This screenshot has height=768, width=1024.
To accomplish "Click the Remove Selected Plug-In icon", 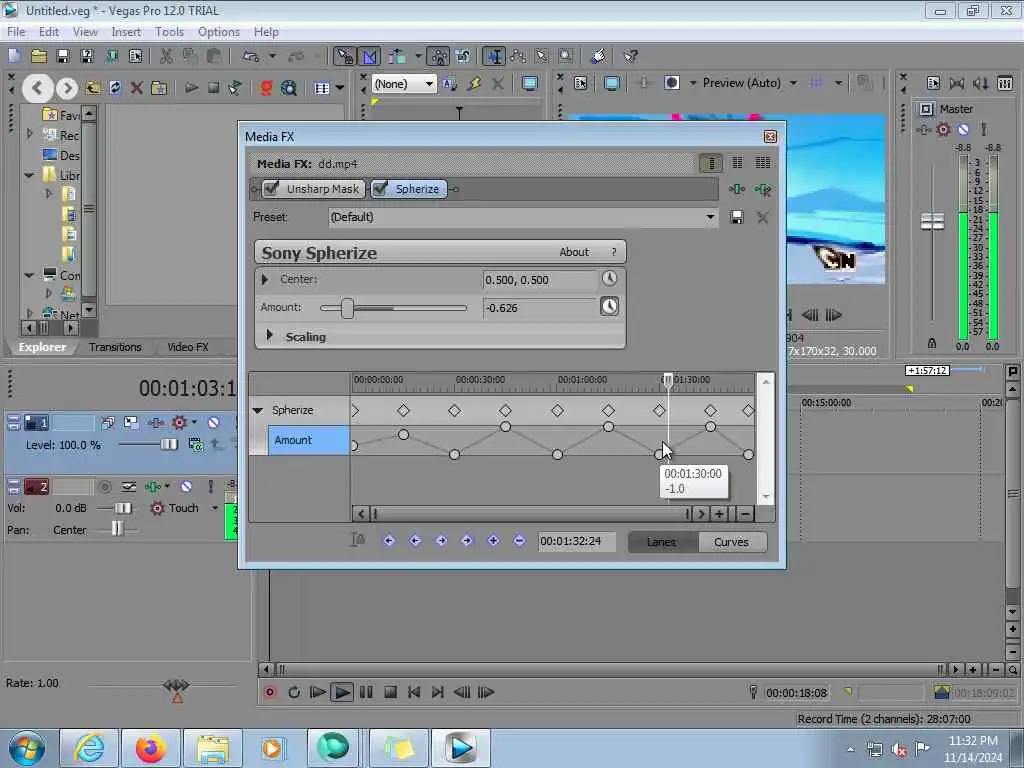I will (x=763, y=189).
